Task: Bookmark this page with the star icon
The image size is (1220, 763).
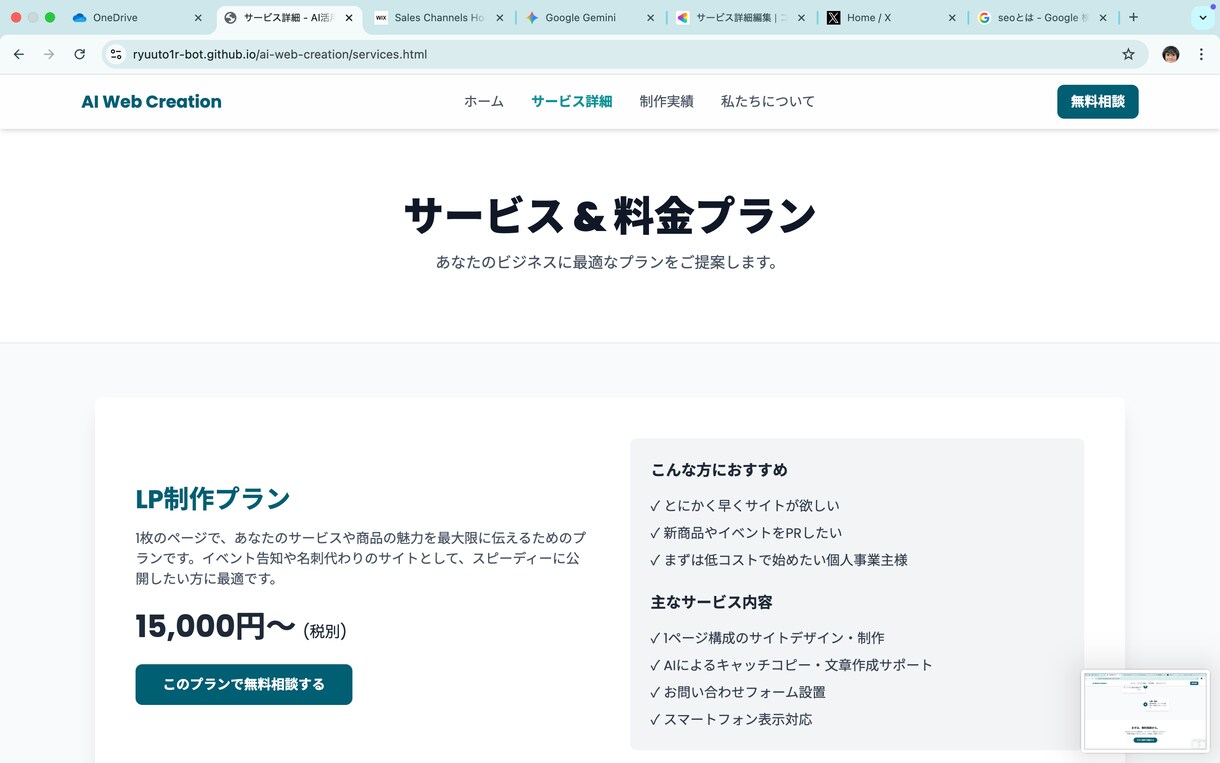Action: point(1128,54)
